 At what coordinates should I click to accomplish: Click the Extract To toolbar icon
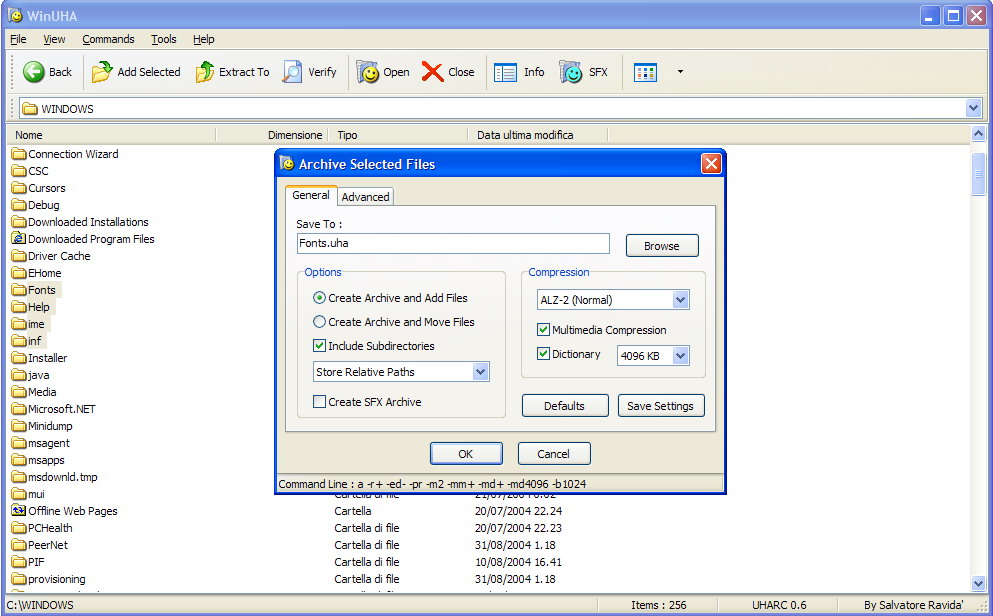click(205, 72)
